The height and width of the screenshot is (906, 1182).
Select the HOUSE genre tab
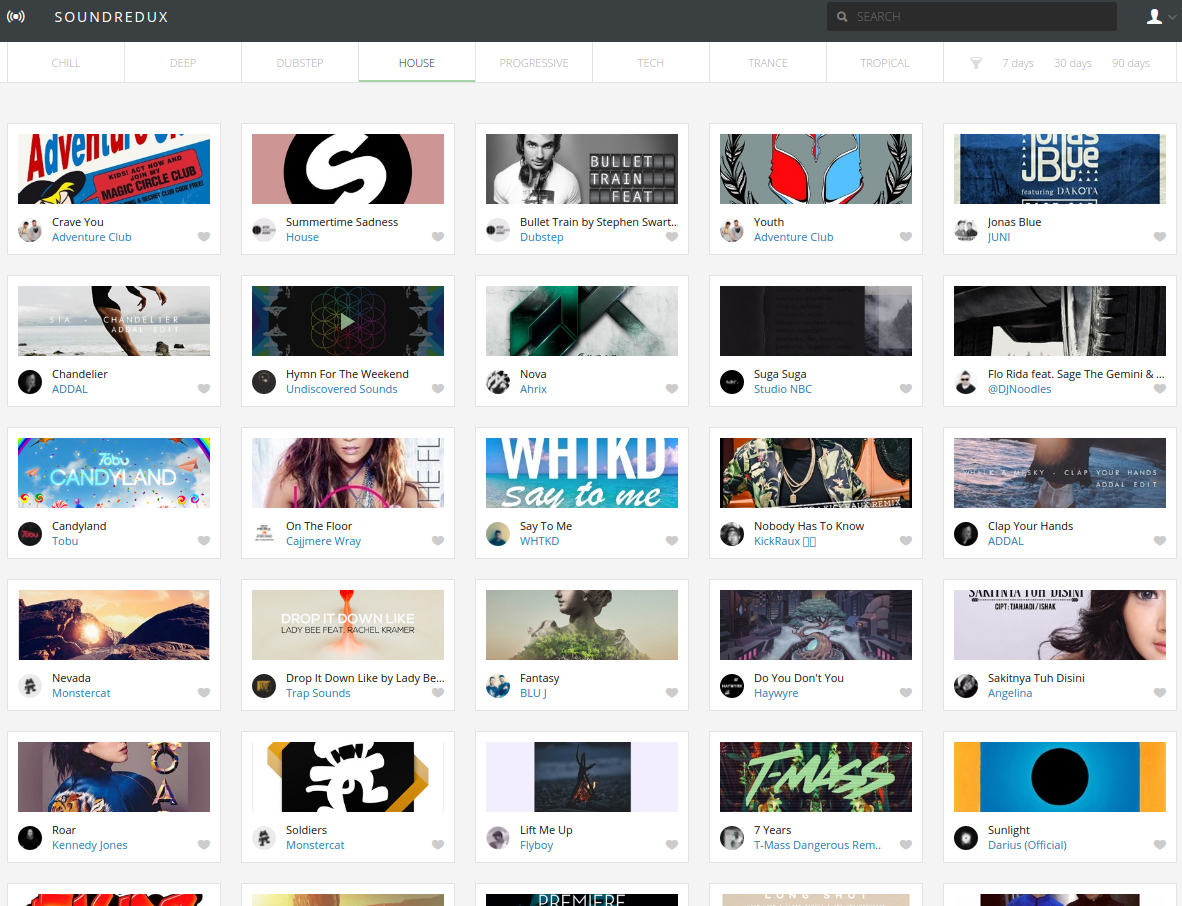click(x=417, y=63)
